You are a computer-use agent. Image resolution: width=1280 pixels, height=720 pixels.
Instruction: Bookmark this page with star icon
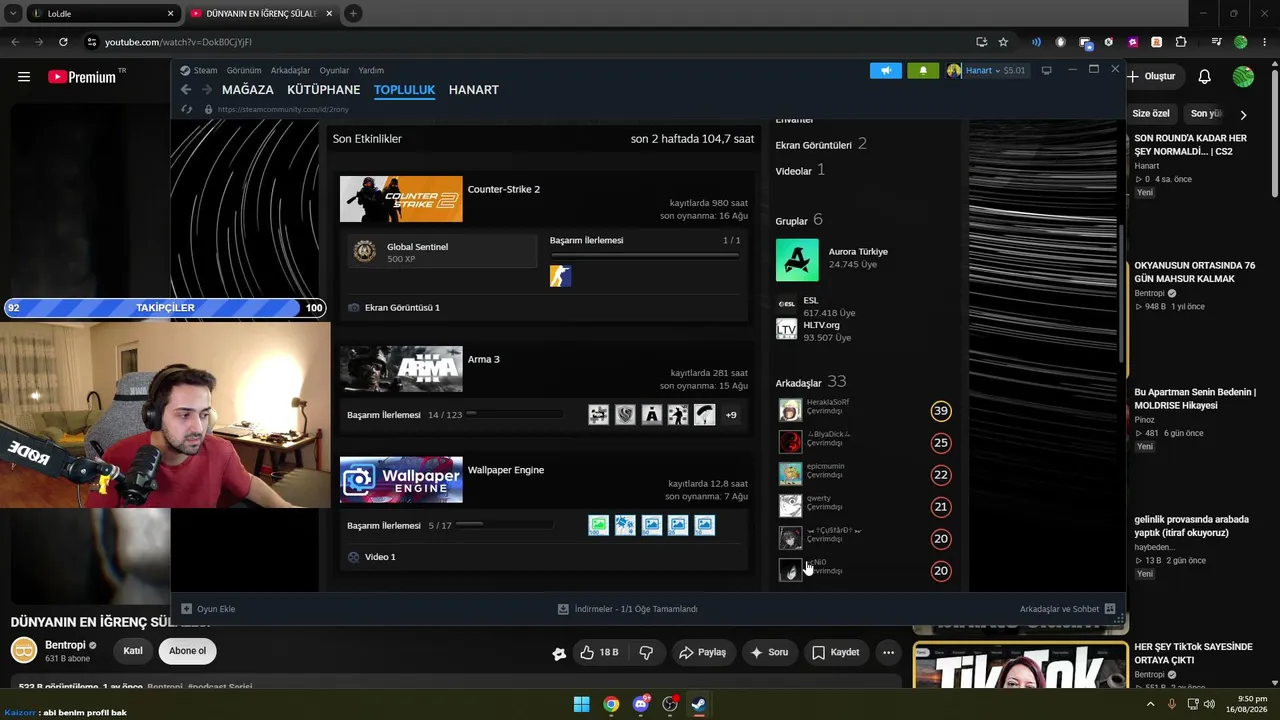pyautogui.click(x=1003, y=42)
